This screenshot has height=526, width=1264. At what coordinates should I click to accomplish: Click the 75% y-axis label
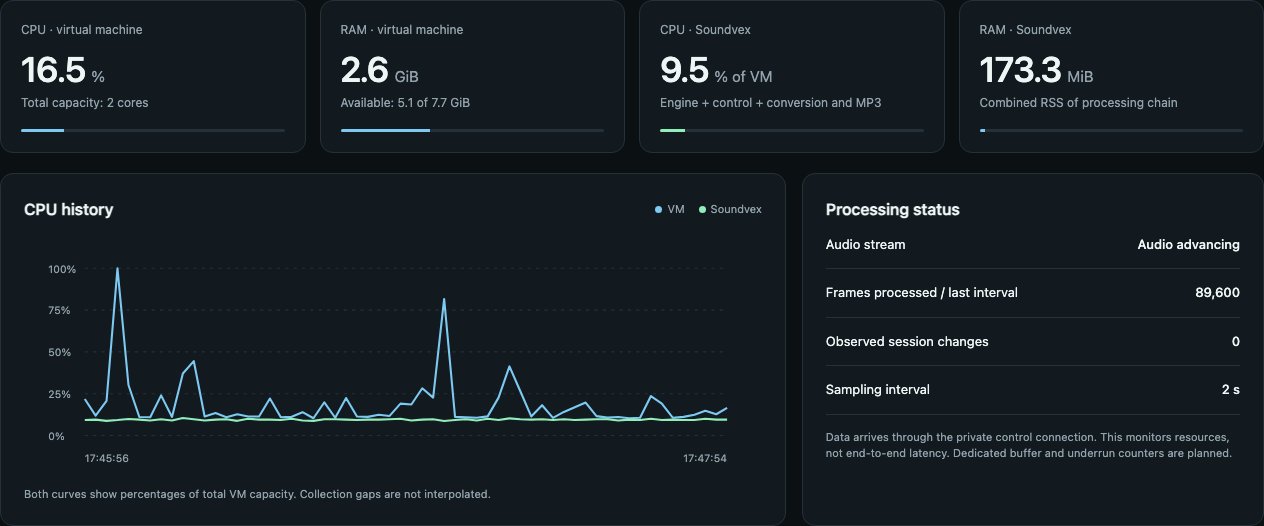click(x=59, y=311)
